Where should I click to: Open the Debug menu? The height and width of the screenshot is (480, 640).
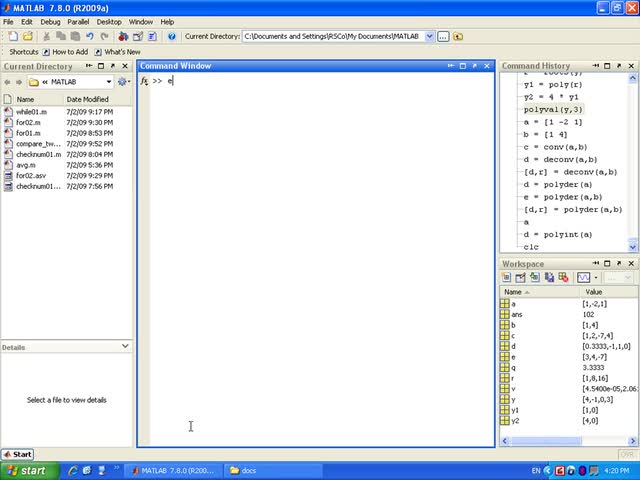point(50,22)
